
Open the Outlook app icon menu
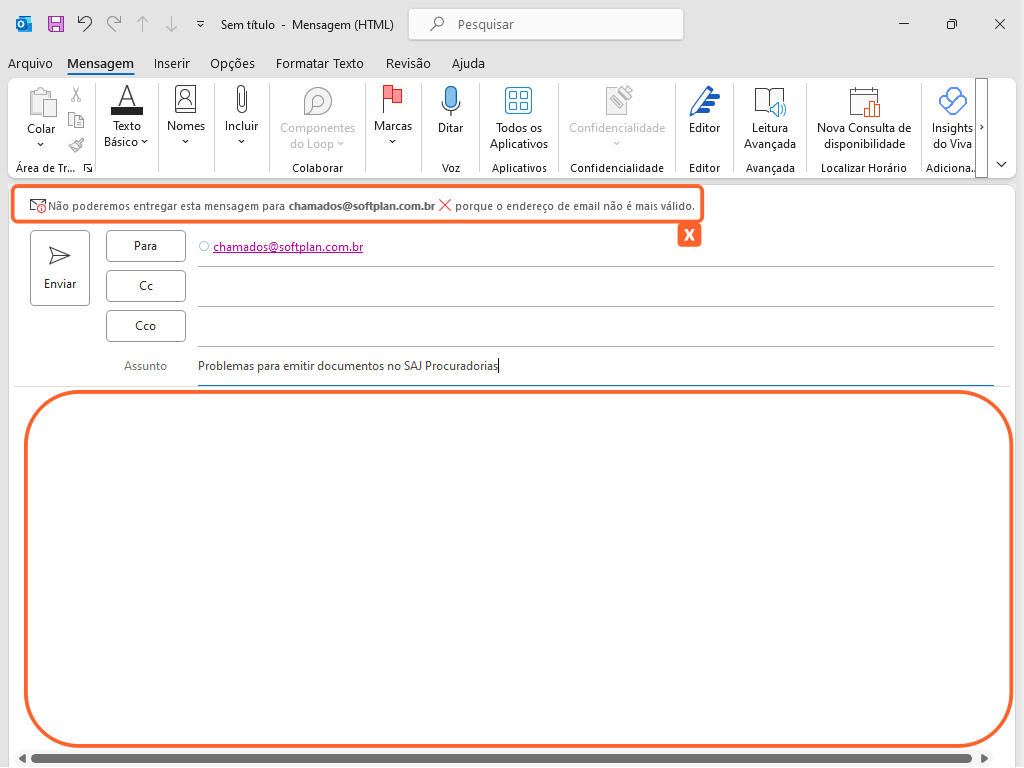coord(24,24)
